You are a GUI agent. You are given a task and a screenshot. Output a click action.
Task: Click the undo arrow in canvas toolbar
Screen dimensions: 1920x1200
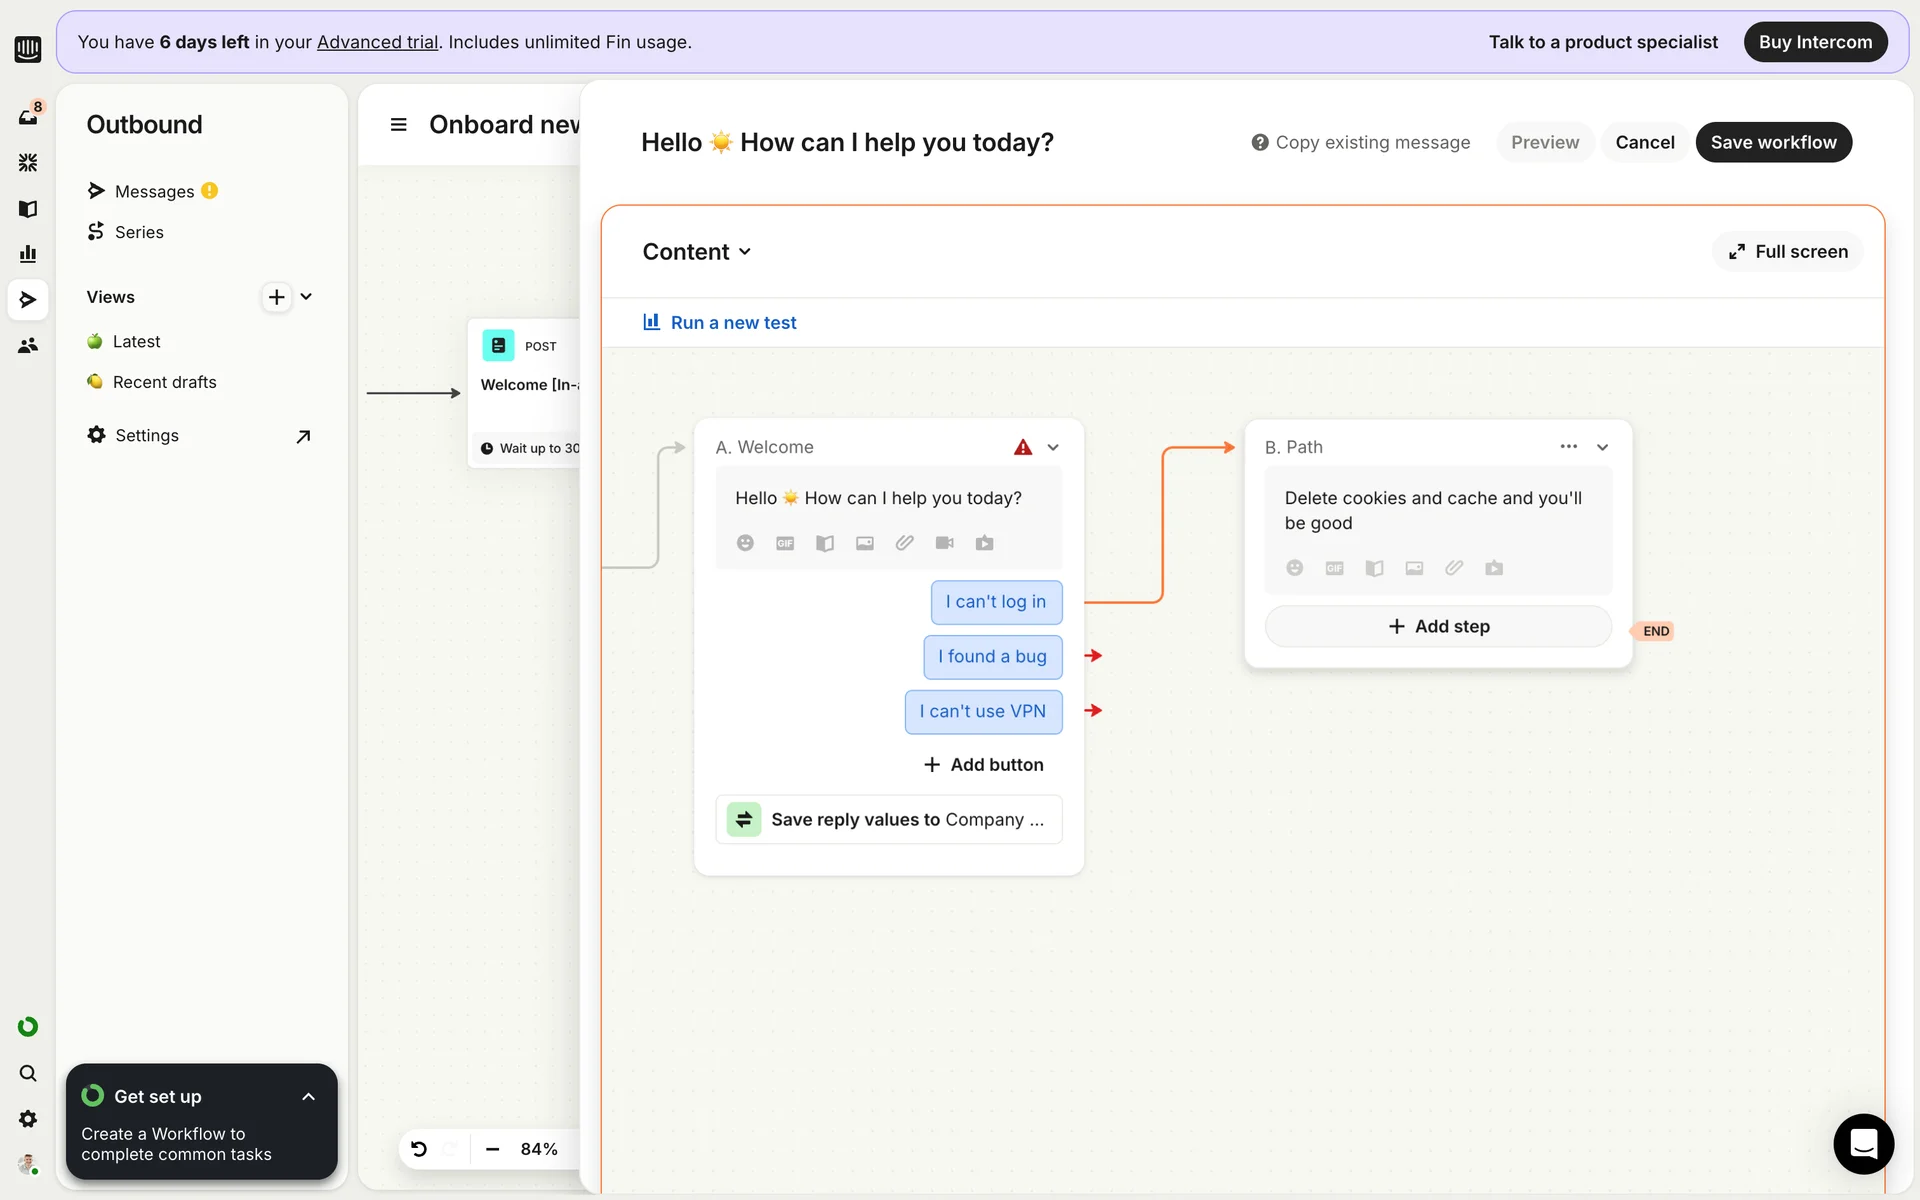pyautogui.click(x=419, y=1149)
